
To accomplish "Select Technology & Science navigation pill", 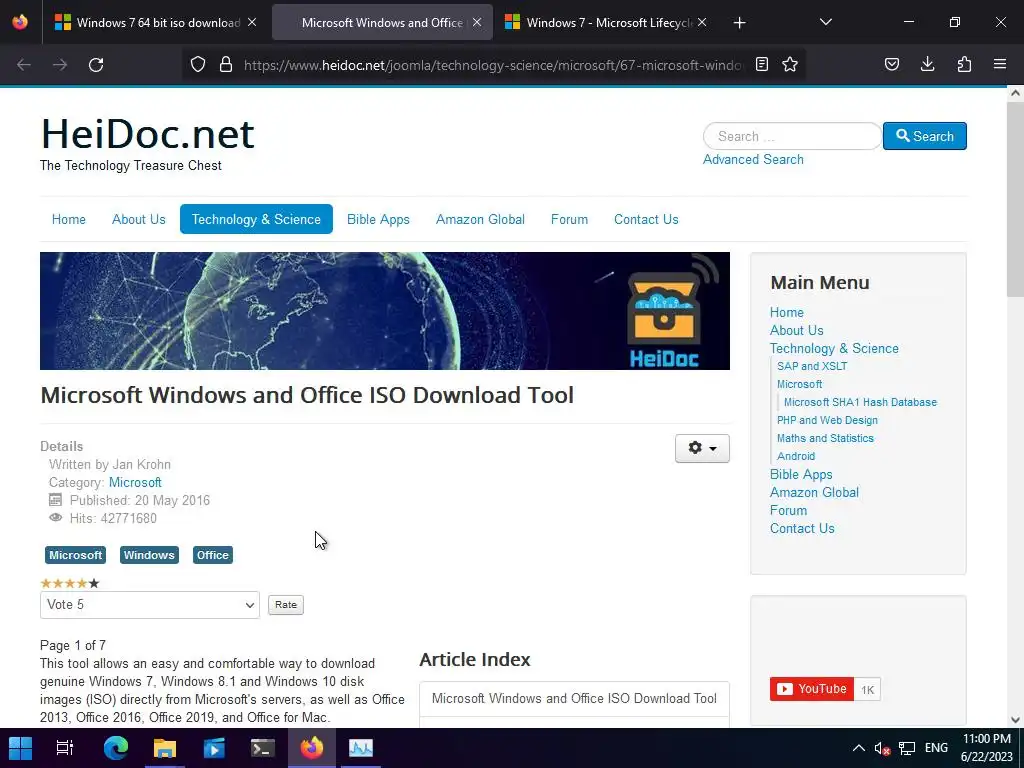I will (256, 219).
